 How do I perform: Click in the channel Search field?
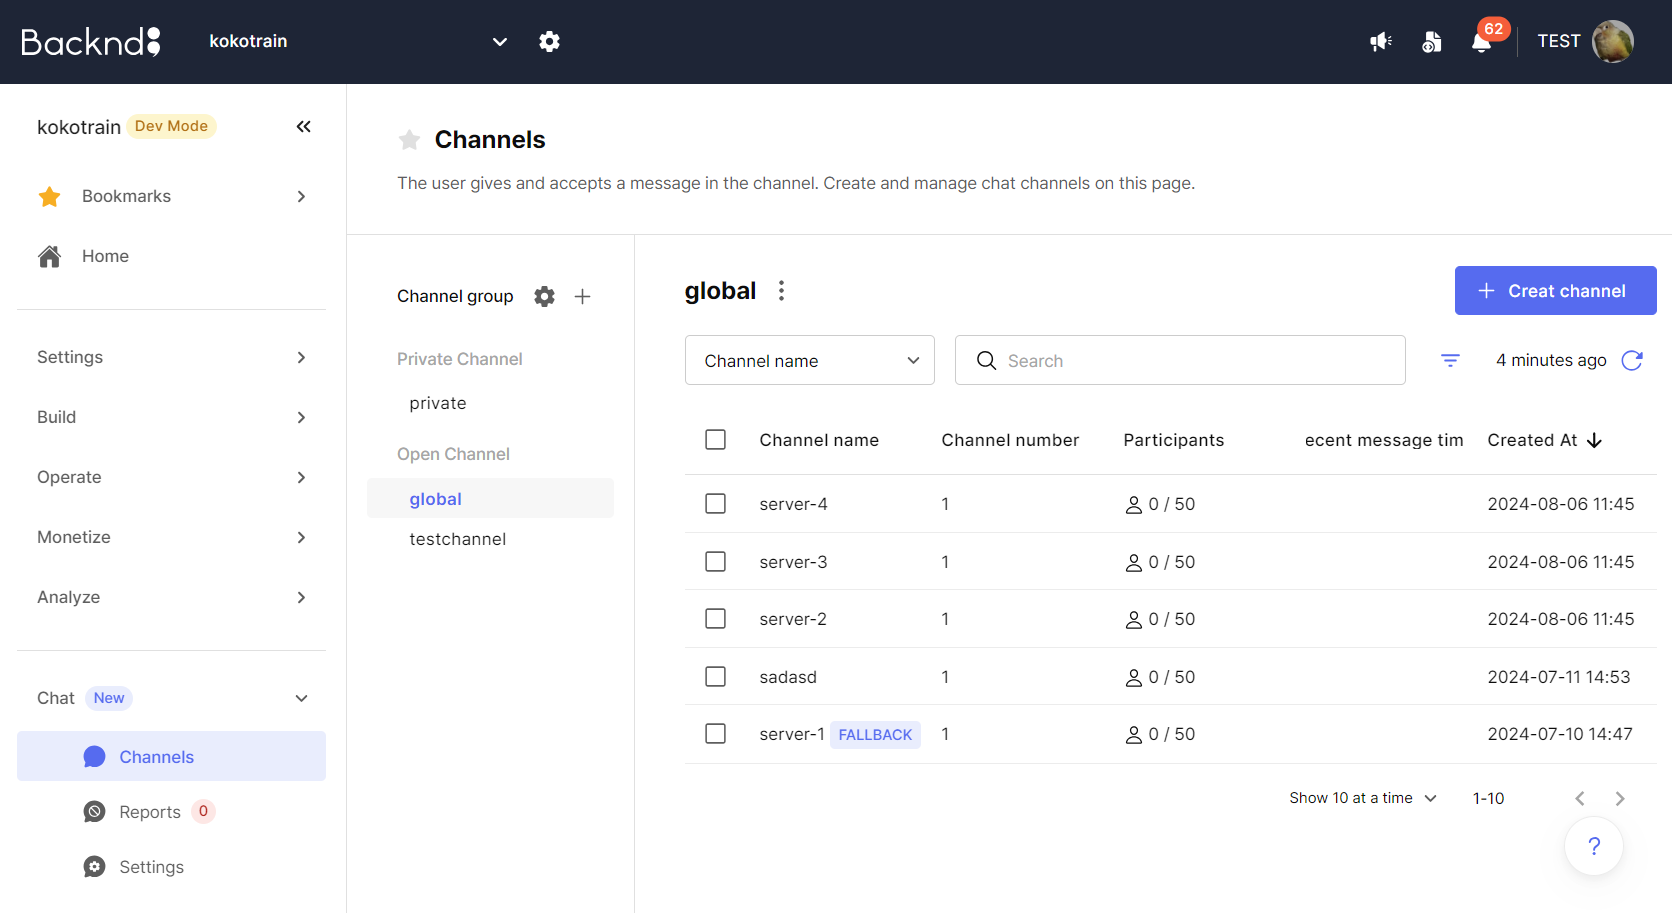coord(1180,360)
